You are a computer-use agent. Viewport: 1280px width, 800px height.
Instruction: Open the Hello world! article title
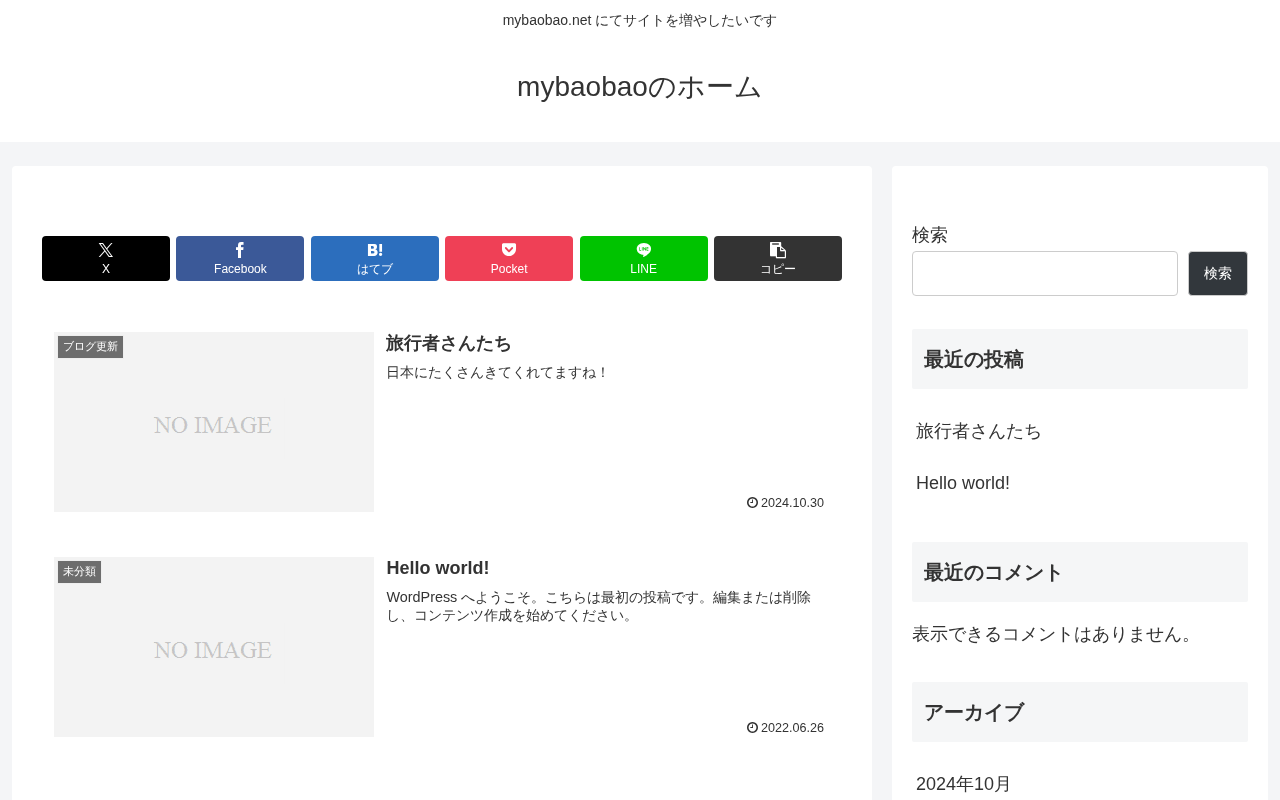[438, 568]
